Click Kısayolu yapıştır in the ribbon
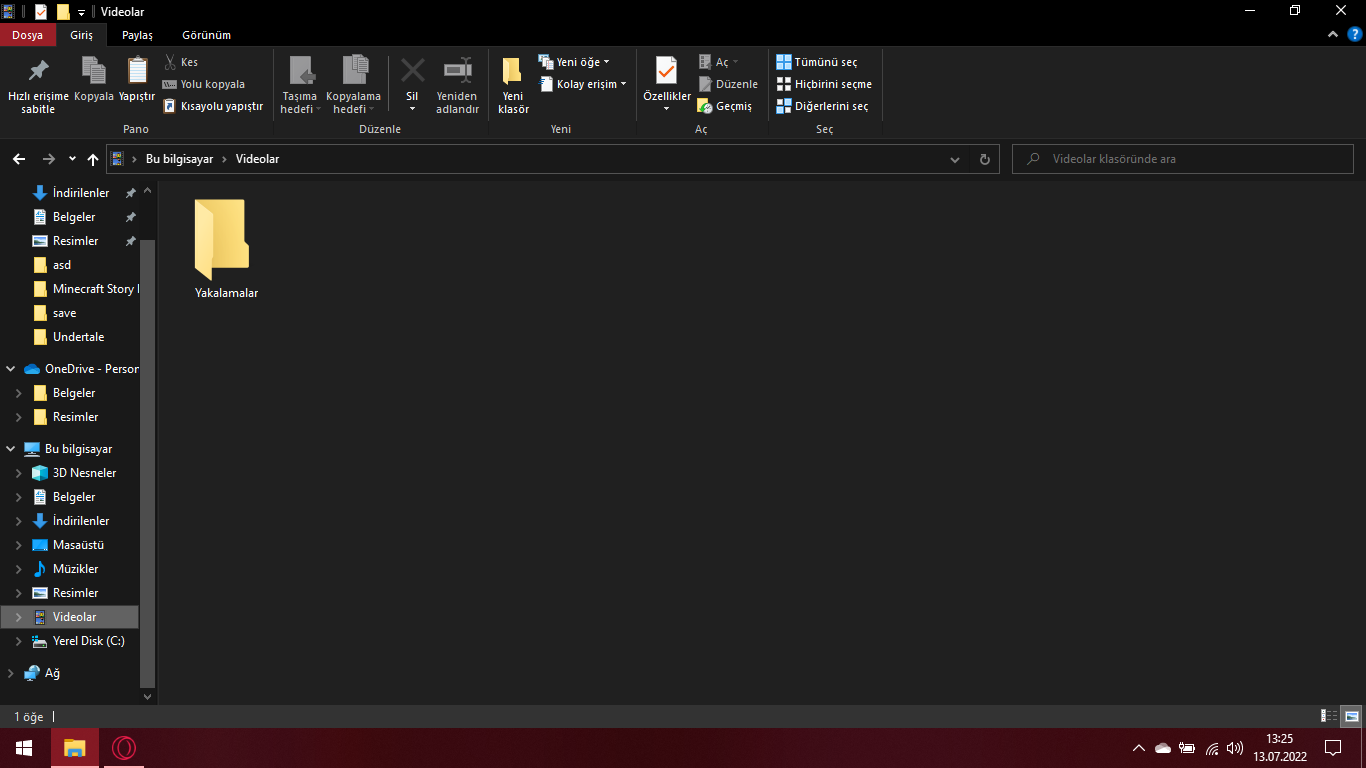This screenshot has height=768, width=1366. [212, 106]
